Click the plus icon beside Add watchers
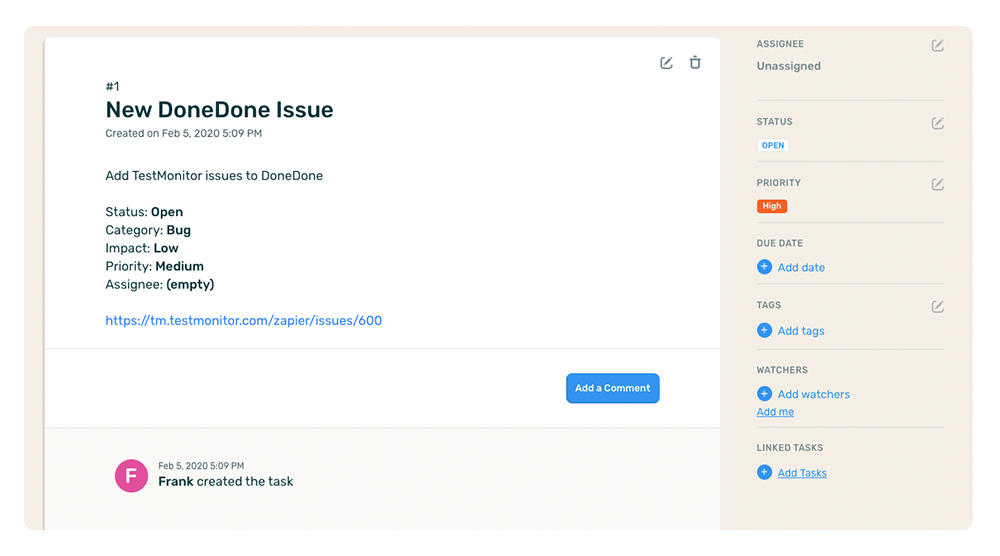1000x556 pixels. coord(764,394)
